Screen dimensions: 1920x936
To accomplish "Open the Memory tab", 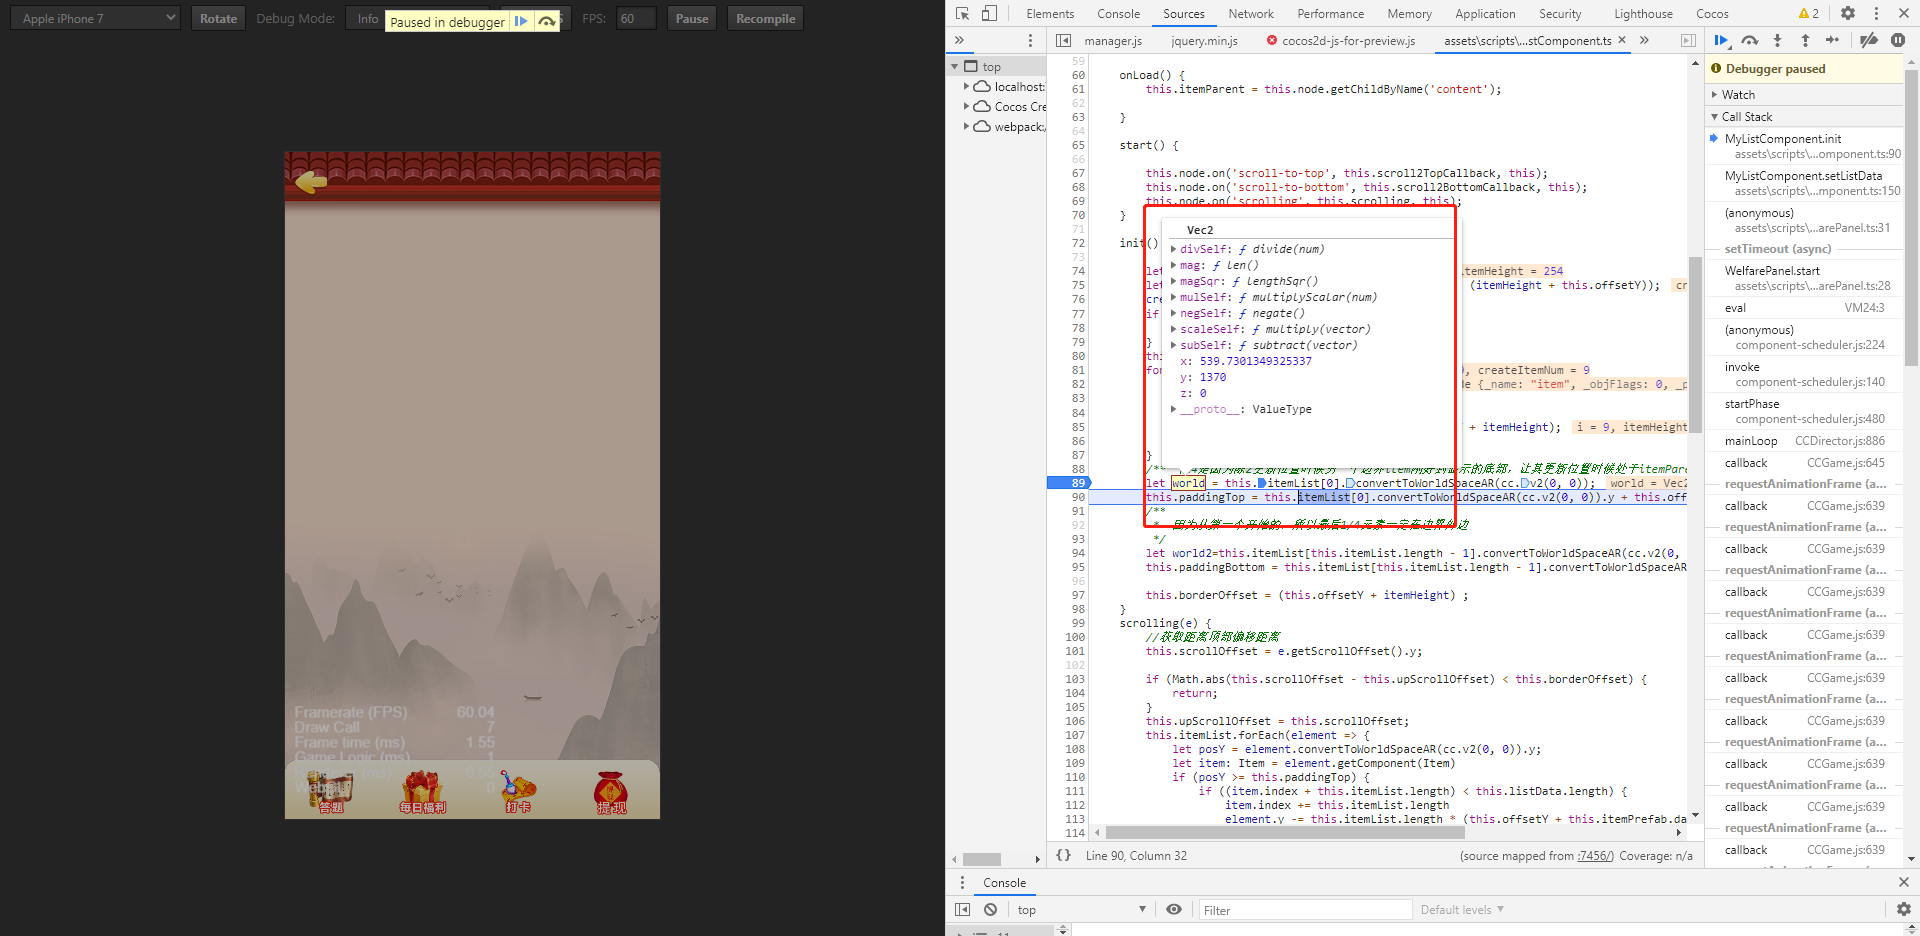I will pos(1409,14).
